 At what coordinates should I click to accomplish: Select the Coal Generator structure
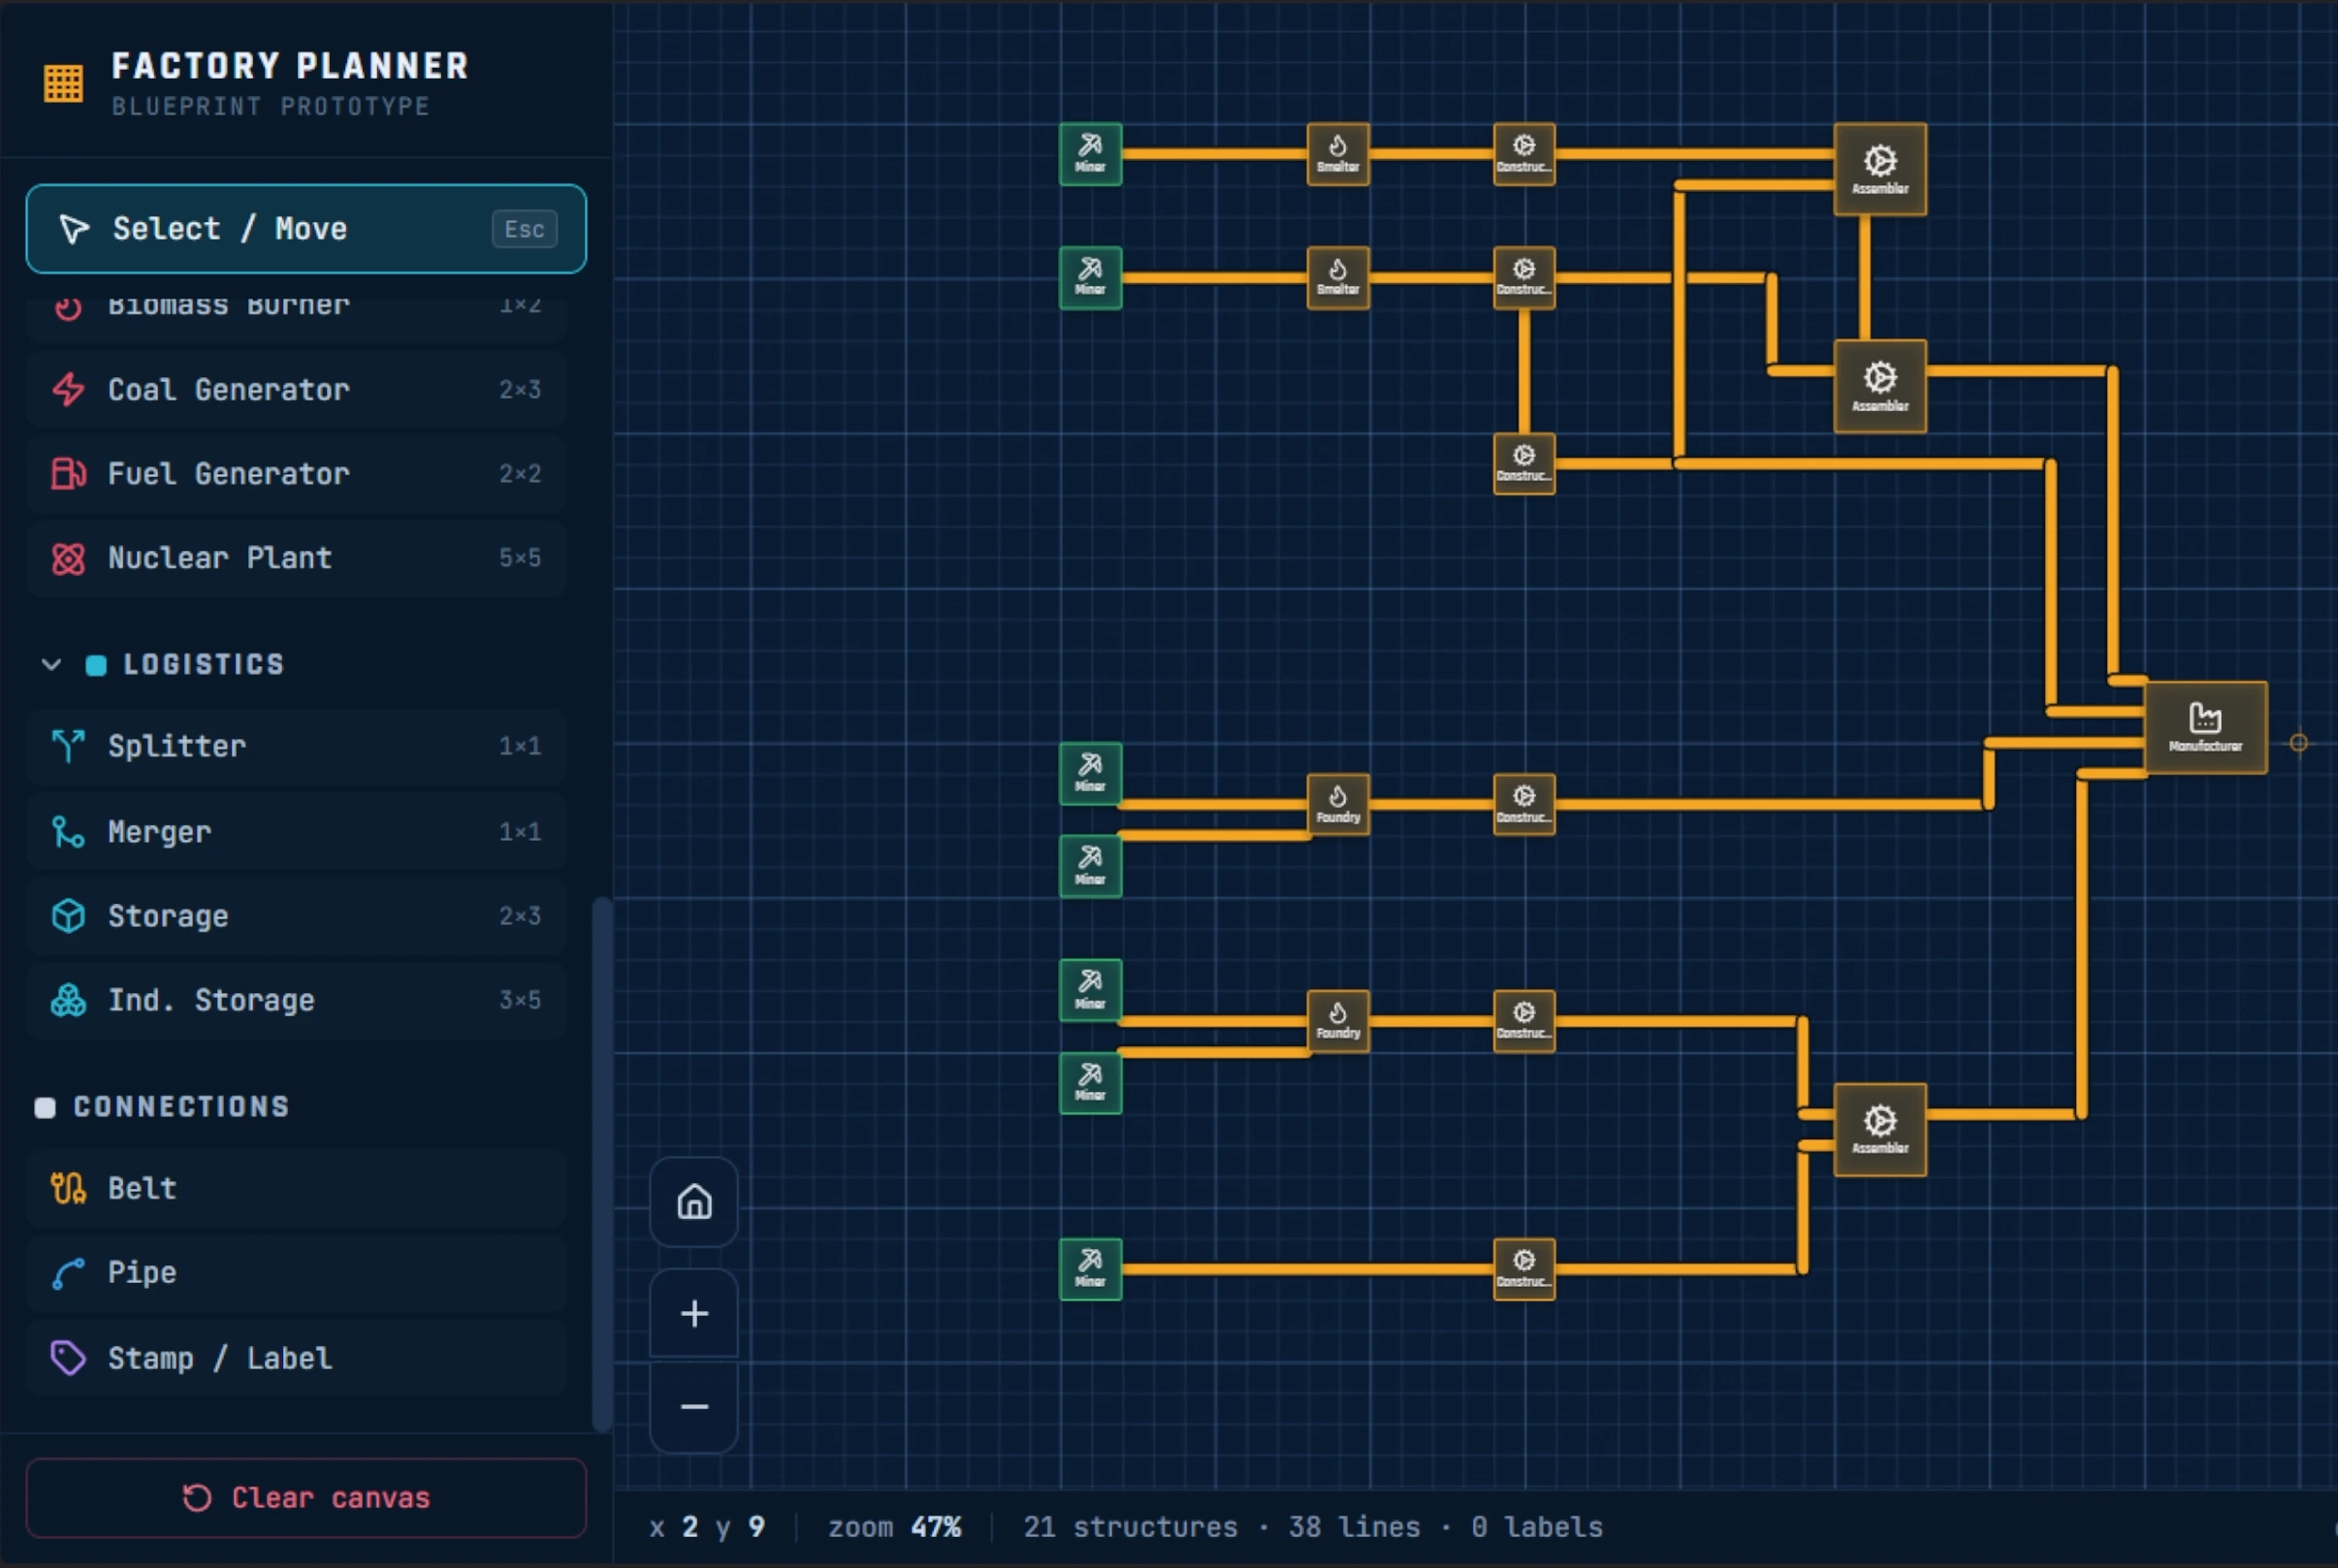tap(297, 389)
